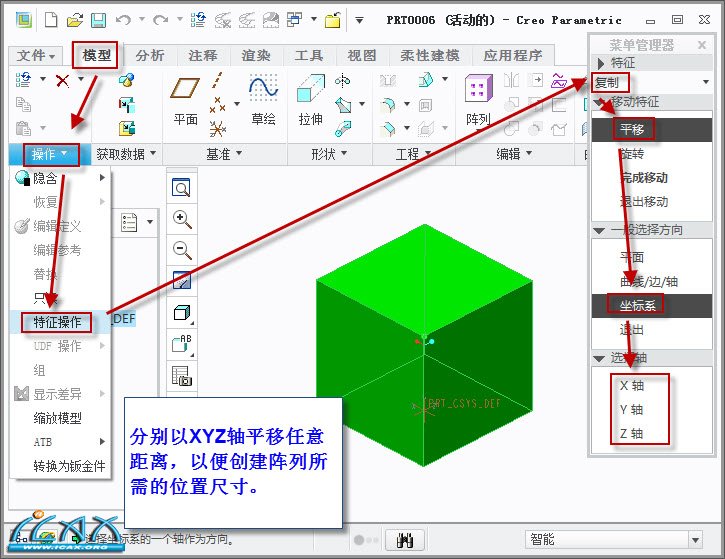Image resolution: width=725 pixels, height=559 pixels.
Task: Click the binoculars find icon in status bar
Action: tap(405, 540)
